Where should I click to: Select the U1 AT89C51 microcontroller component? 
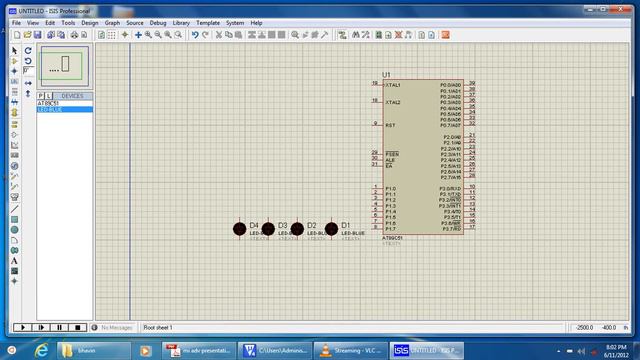click(423, 157)
